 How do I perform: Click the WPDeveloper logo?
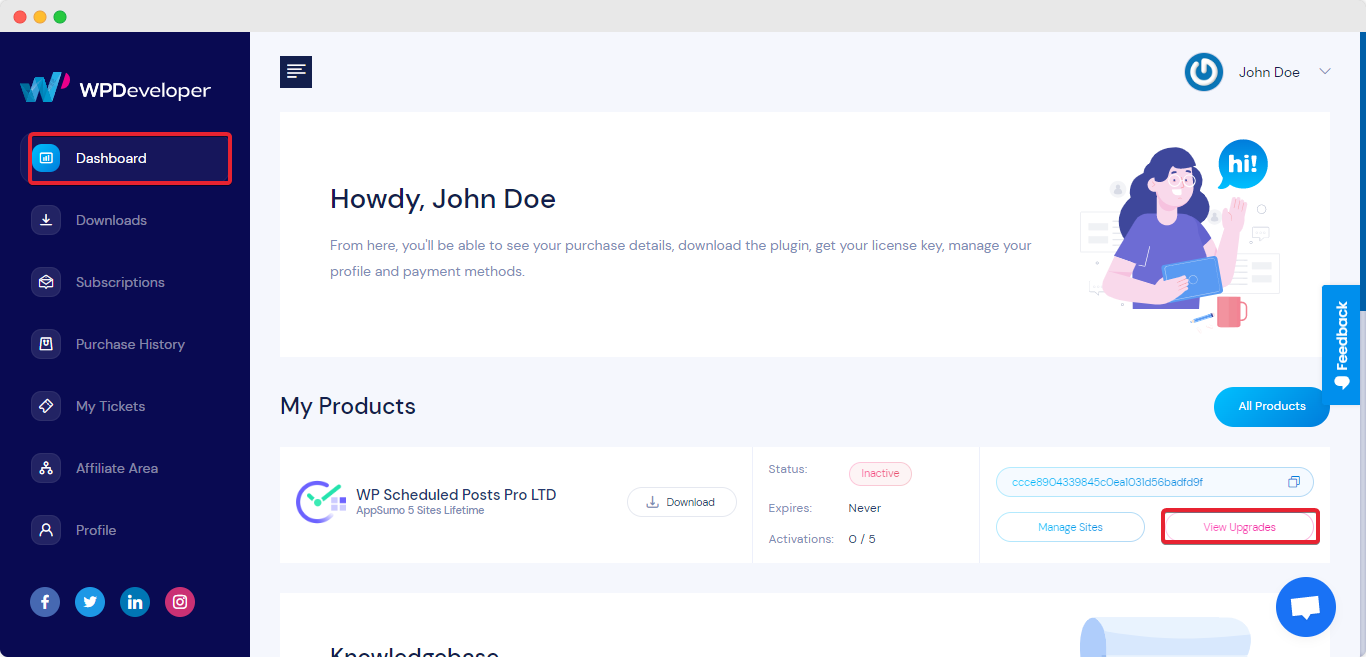pyautogui.click(x=115, y=88)
